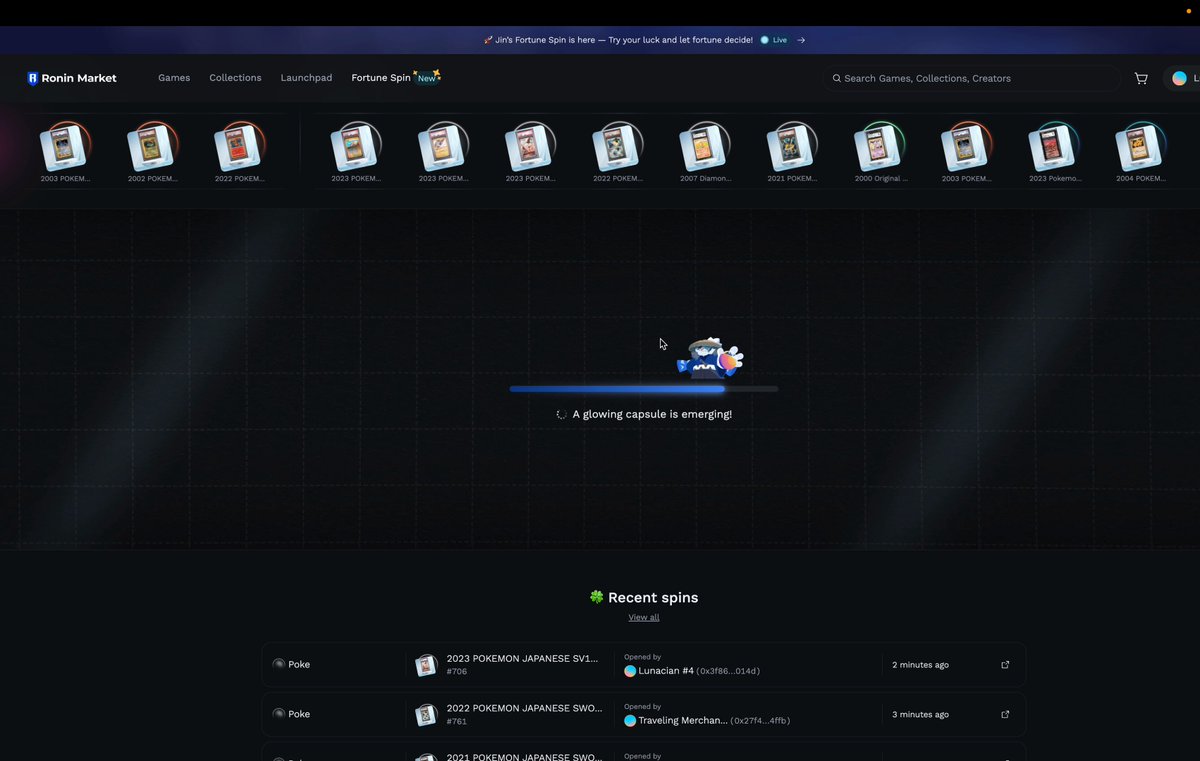Click "A glowing capsule is emerging!" text
Screen dimensions: 1200x761
pos(652,414)
